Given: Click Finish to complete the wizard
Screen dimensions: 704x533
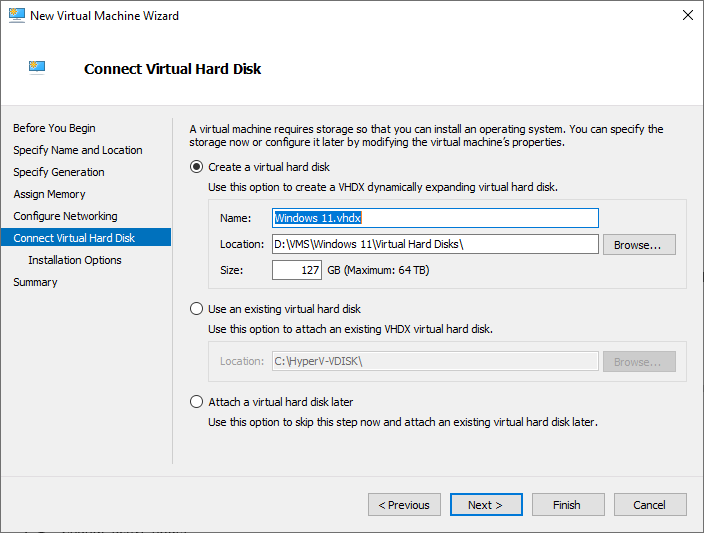Looking at the screenshot, I should (x=568, y=505).
